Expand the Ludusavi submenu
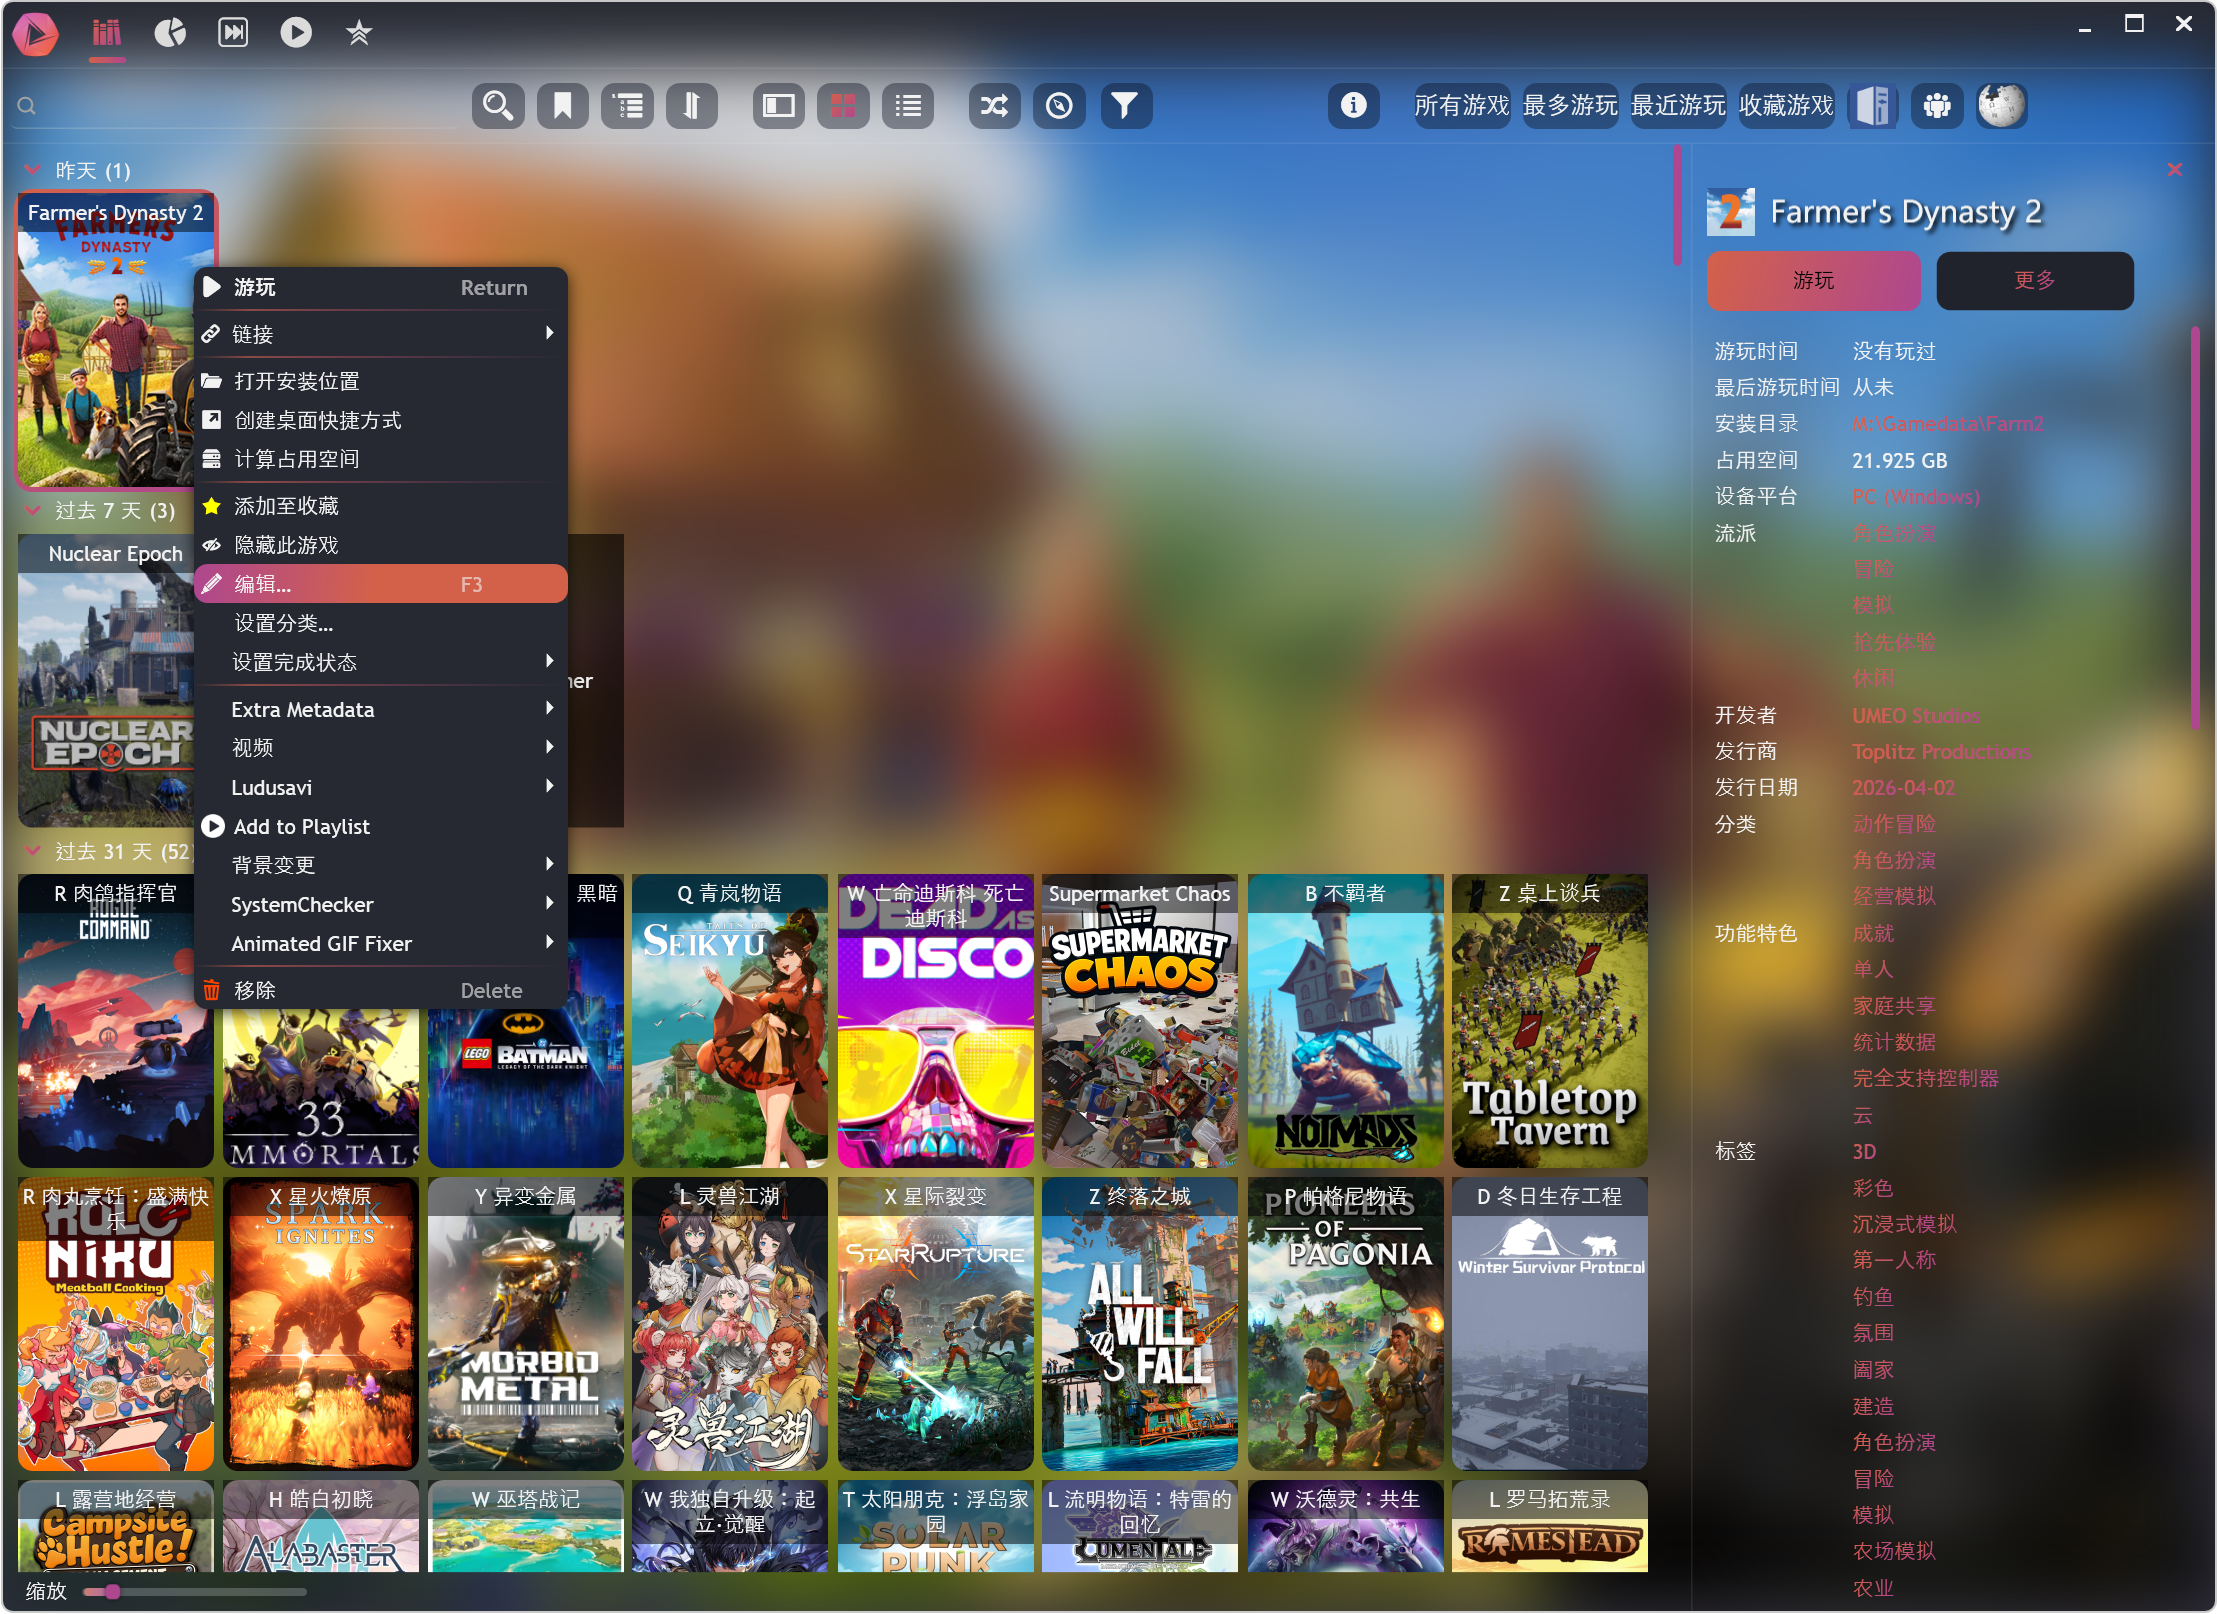This screenshot has width=2217, height=1614. [381, 788]
